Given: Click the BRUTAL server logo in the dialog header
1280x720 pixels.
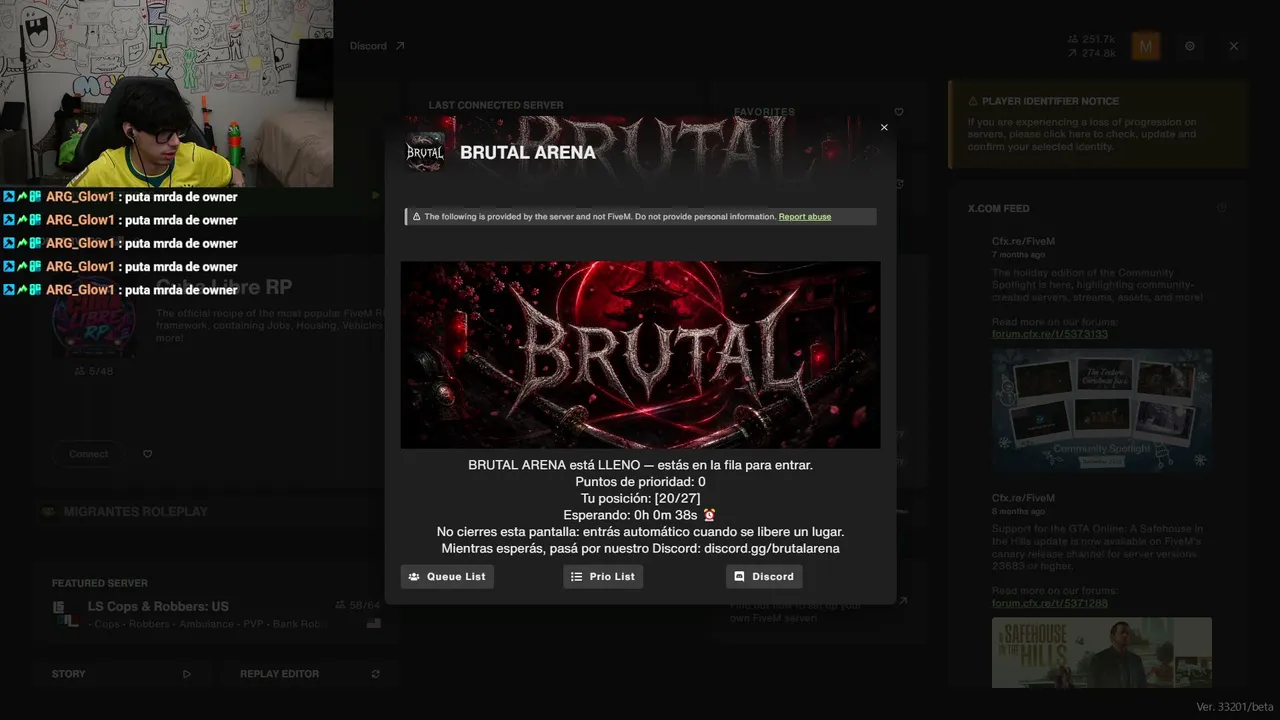Looking at the screenshot, I should (x=425, y=152).
